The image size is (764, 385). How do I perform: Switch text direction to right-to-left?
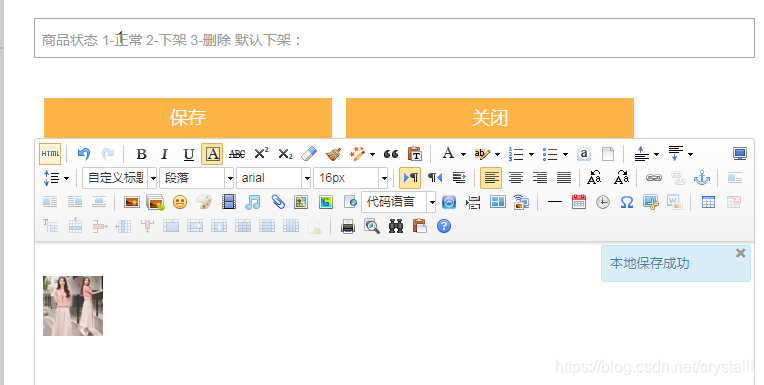point(435,178)
